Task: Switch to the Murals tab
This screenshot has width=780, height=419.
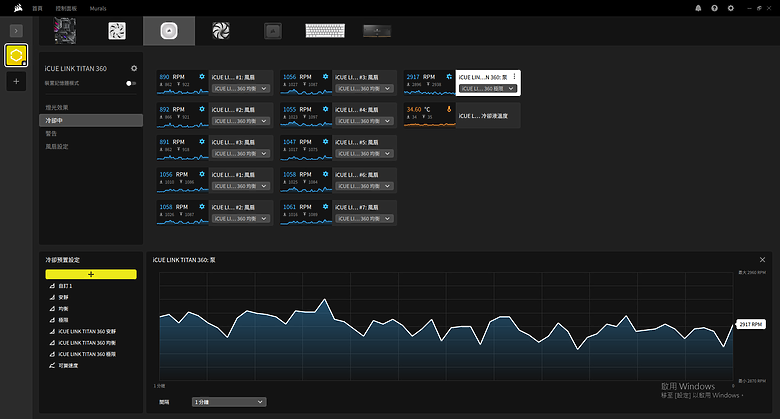Action: click(x=98, y=7)
